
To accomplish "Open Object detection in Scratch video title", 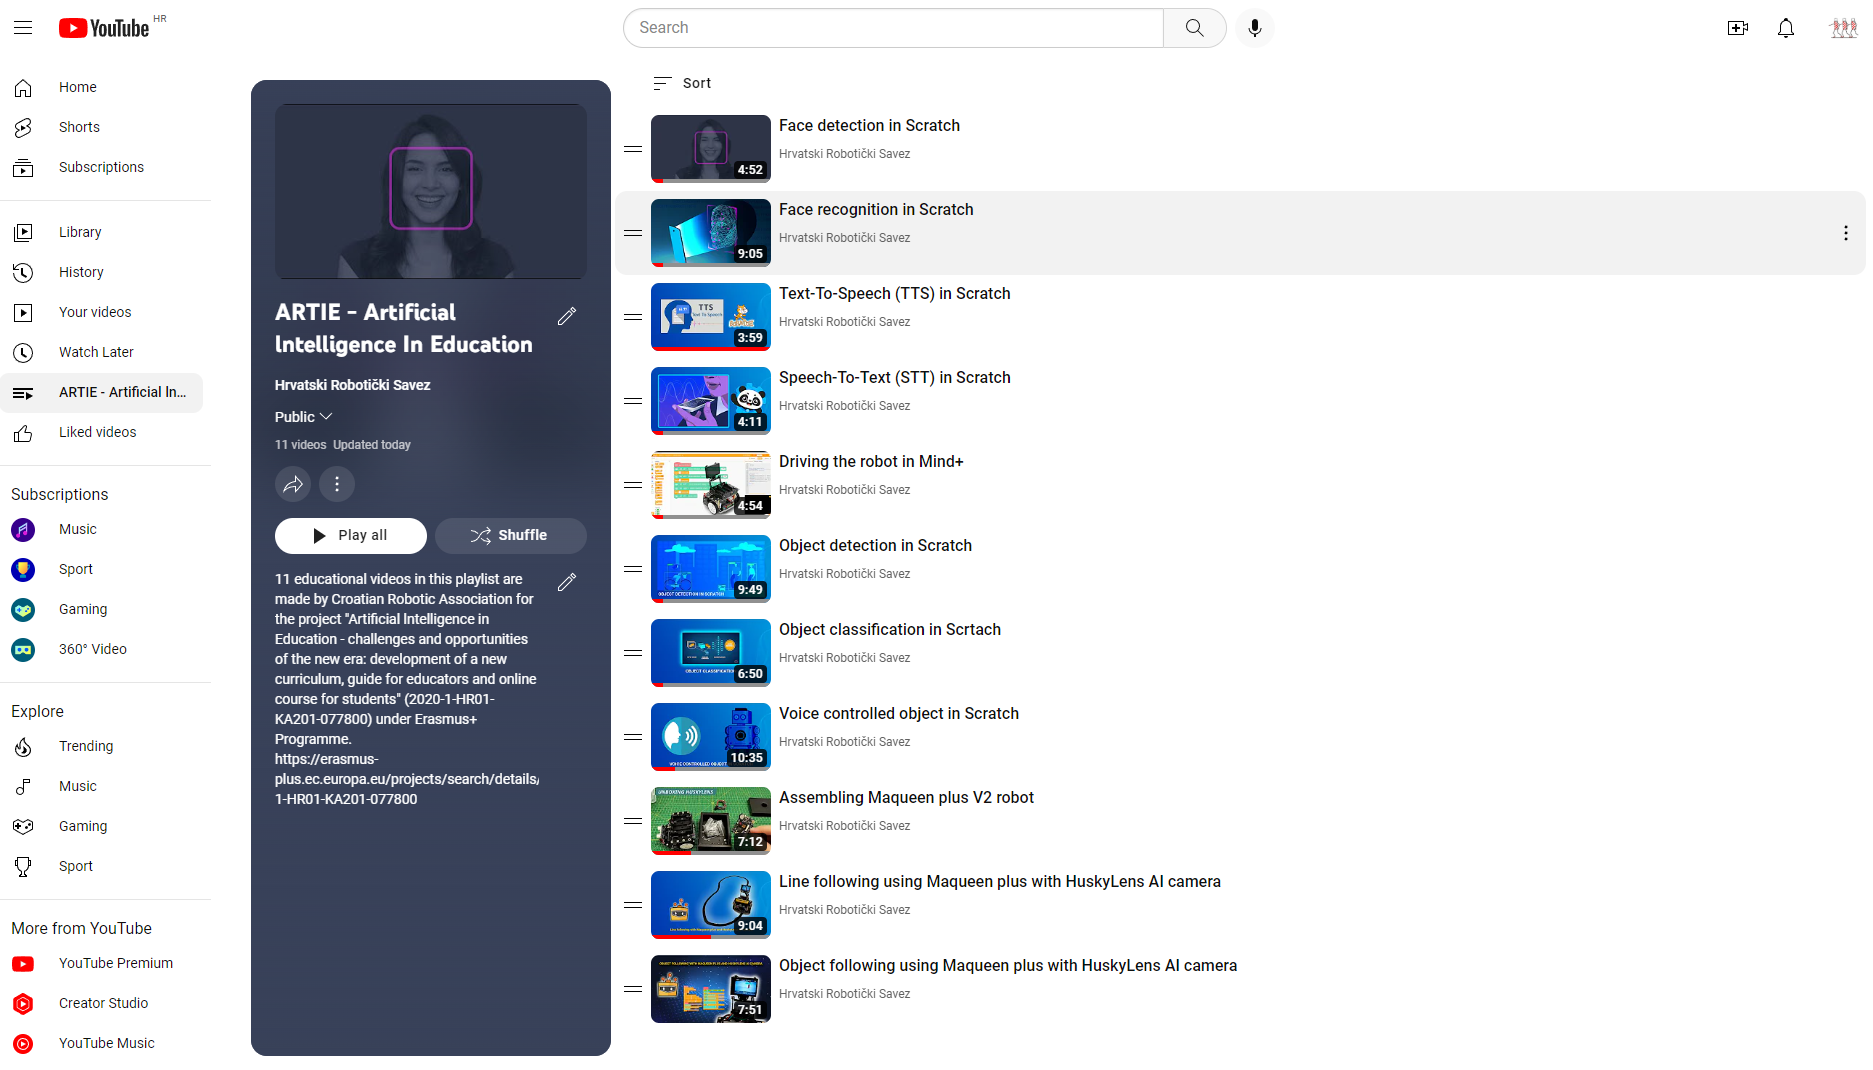I will [x=875, y=546].
